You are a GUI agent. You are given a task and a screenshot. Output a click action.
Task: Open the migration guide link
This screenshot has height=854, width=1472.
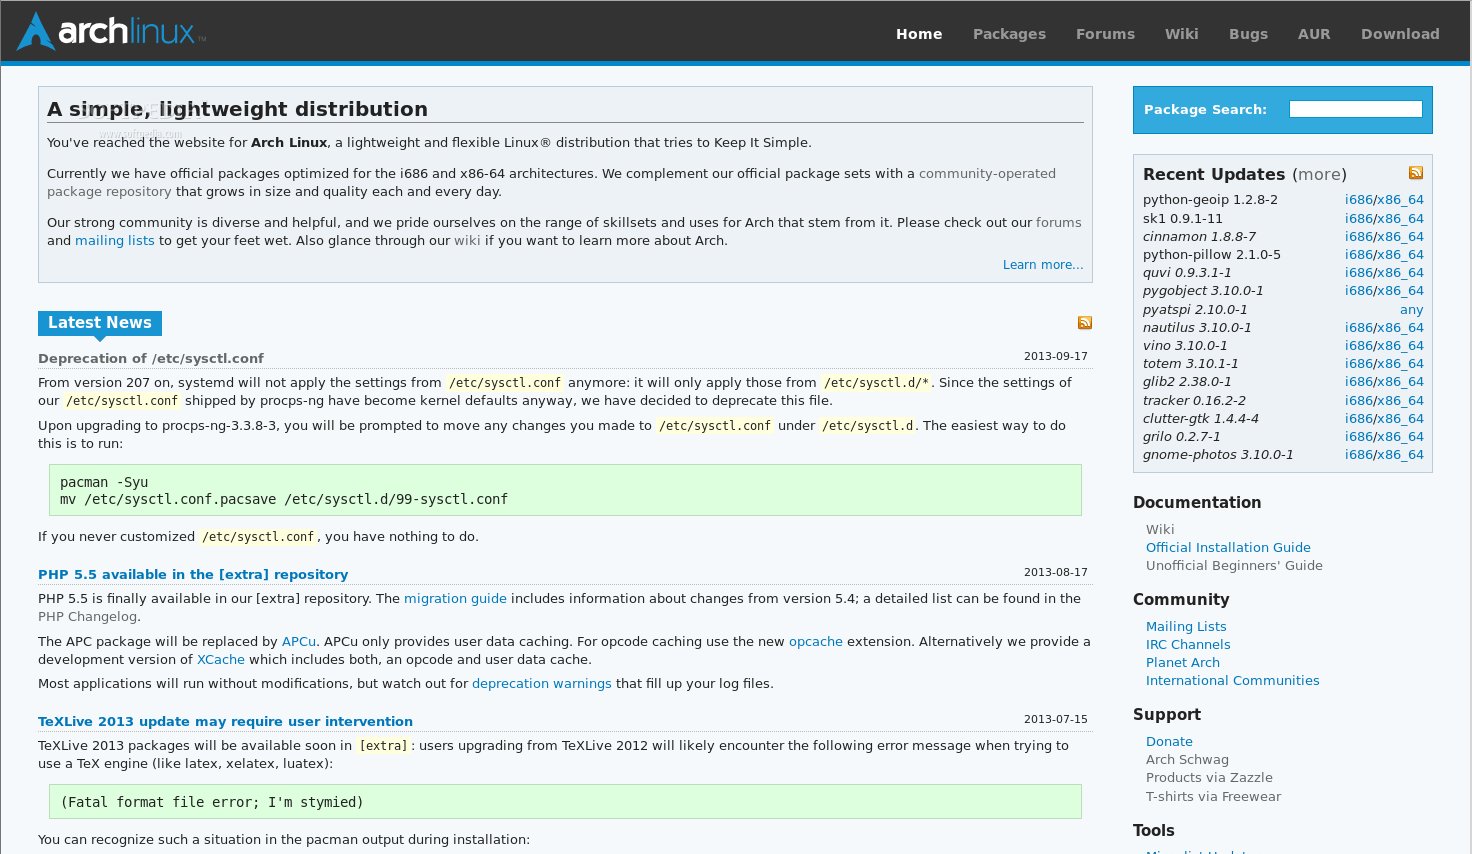point(455,599)
